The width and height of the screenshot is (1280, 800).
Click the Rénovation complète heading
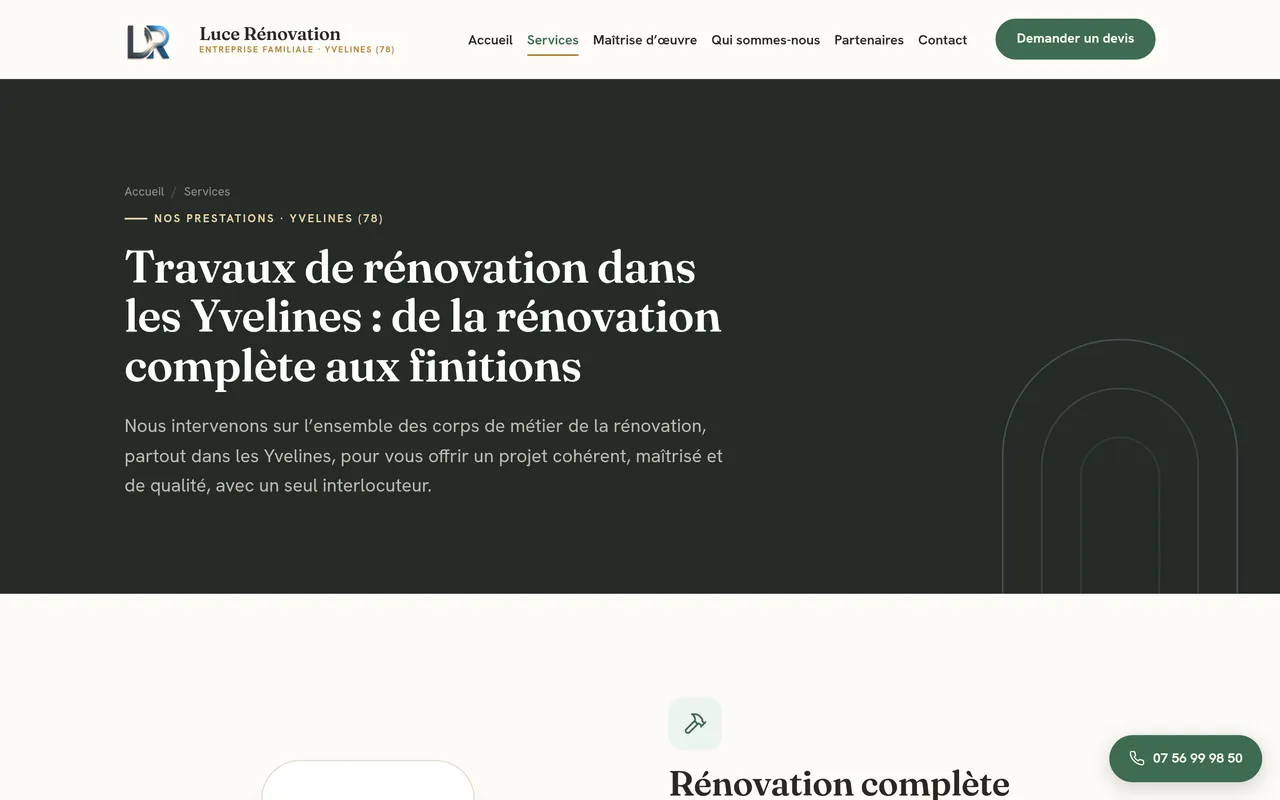(839, 783)
